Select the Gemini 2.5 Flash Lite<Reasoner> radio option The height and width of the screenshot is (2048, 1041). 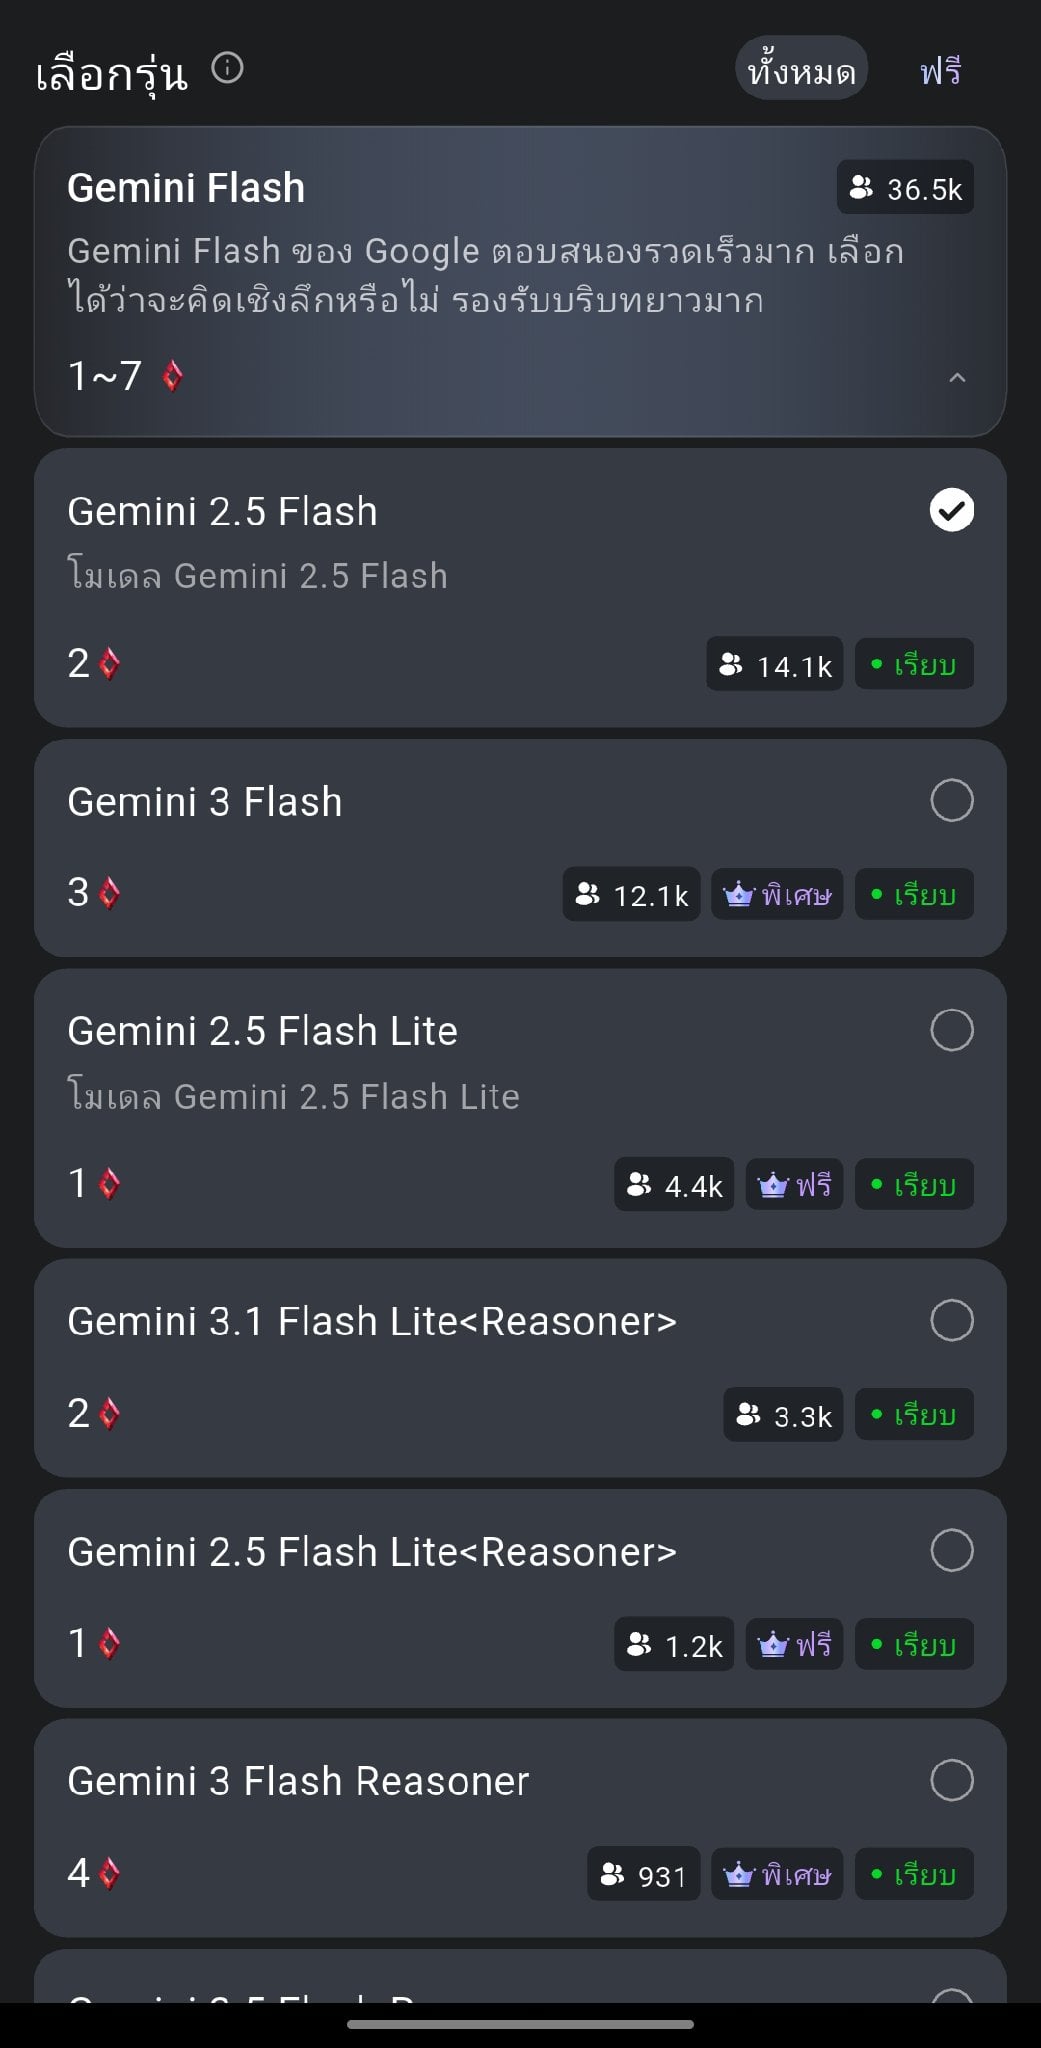point(952,1550)
